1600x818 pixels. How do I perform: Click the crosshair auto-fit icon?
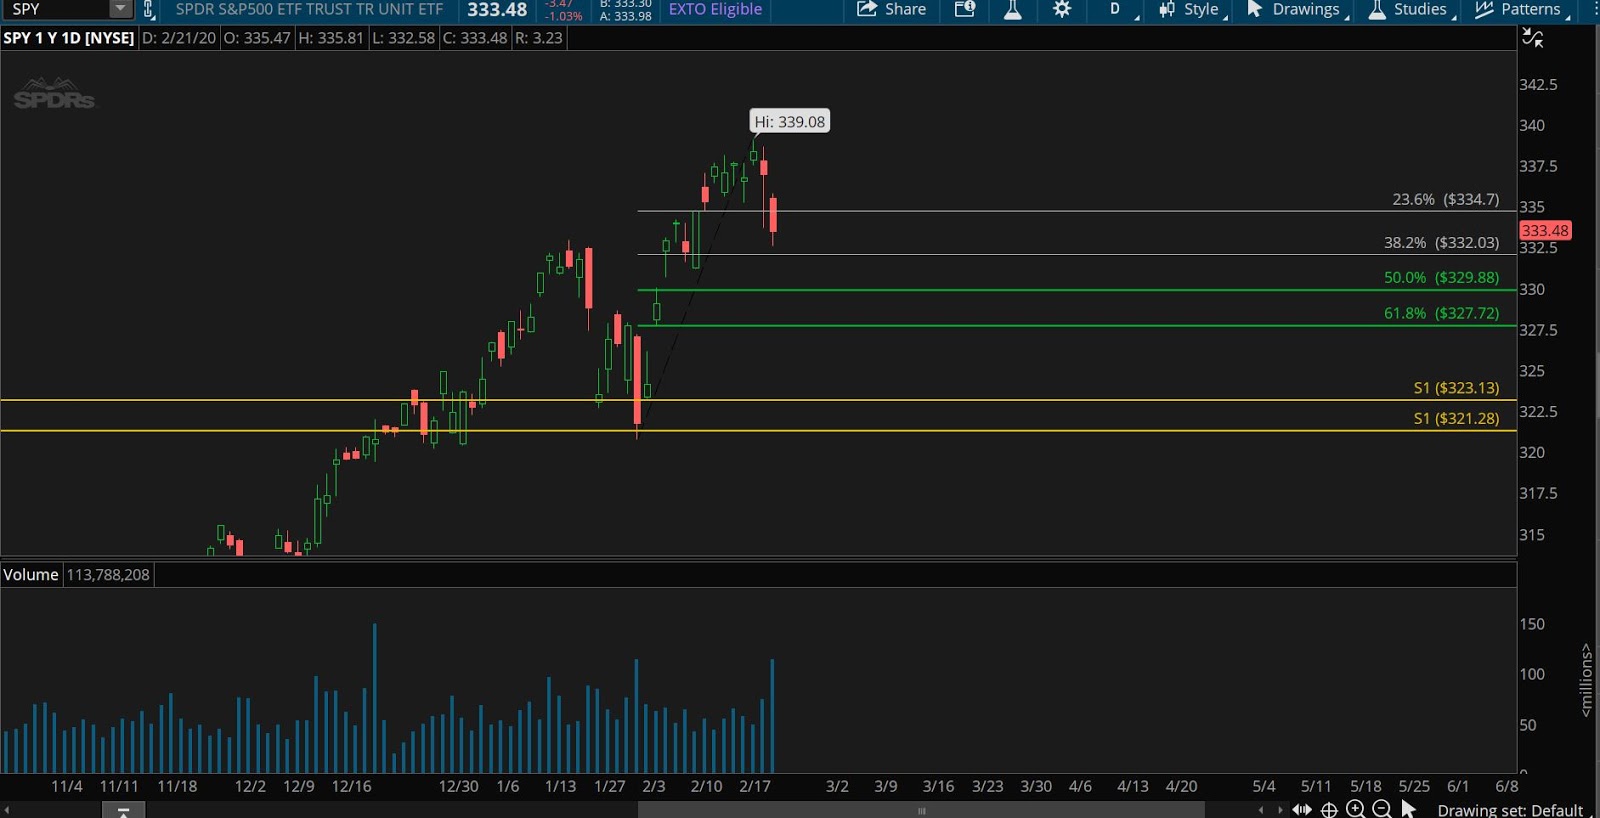[x=1329, y=809]
